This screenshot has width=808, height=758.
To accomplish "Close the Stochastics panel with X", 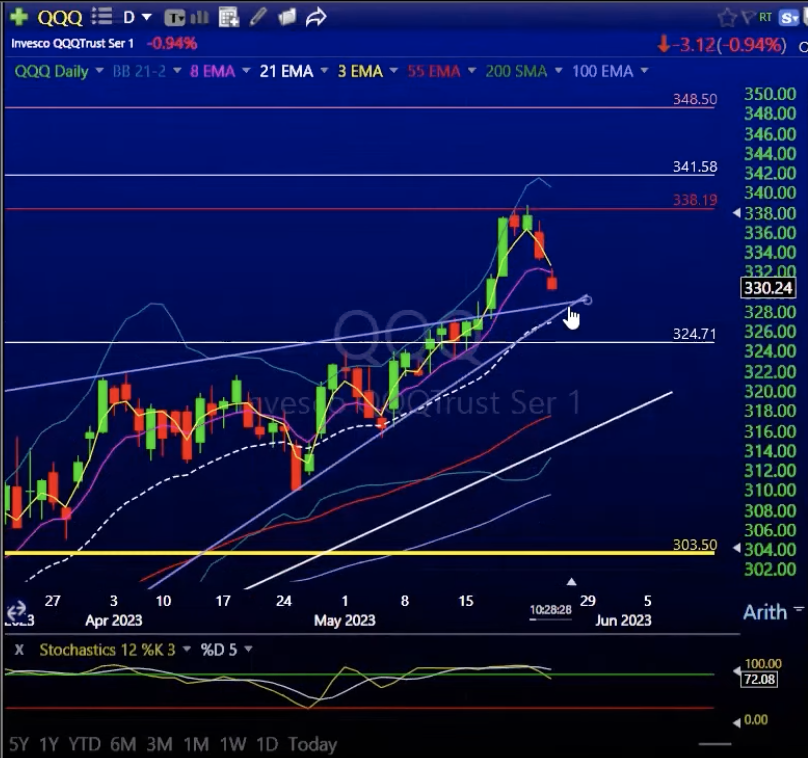I will pyautogui.click(x=19, y=650).
